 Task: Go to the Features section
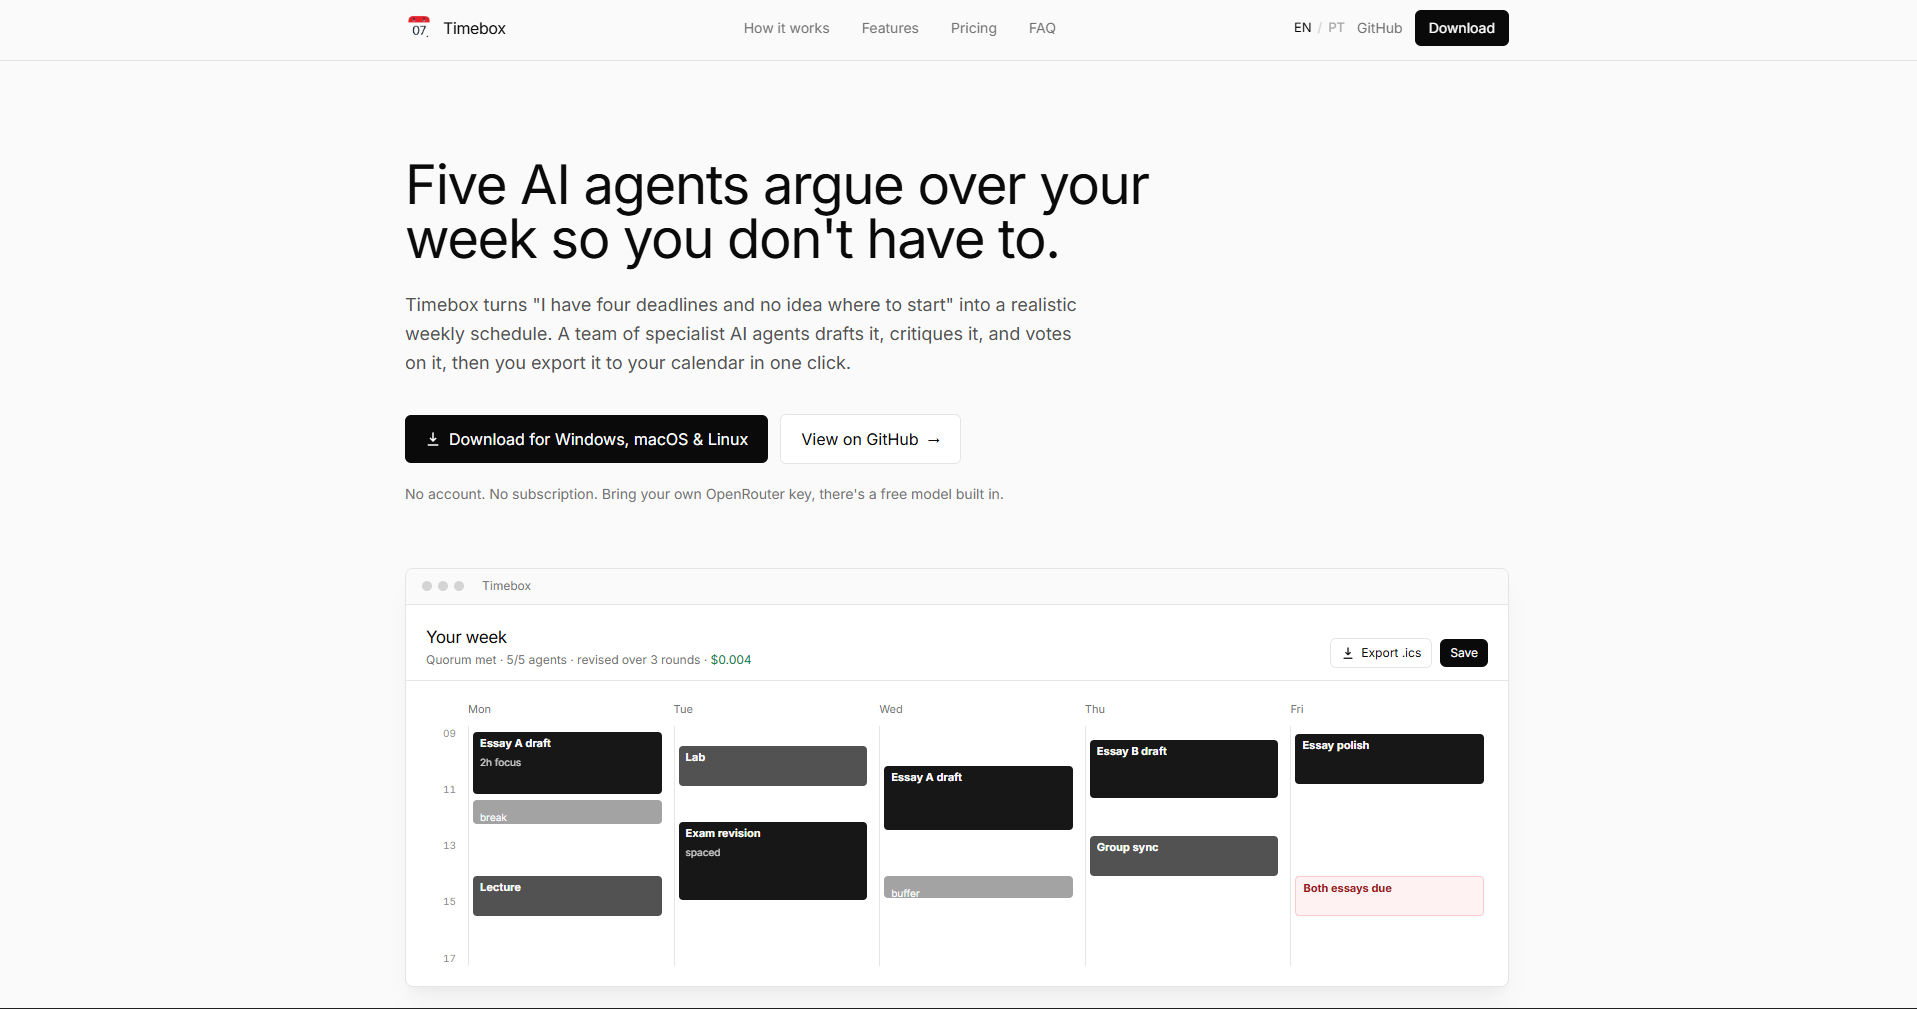(x=890, y=28)
